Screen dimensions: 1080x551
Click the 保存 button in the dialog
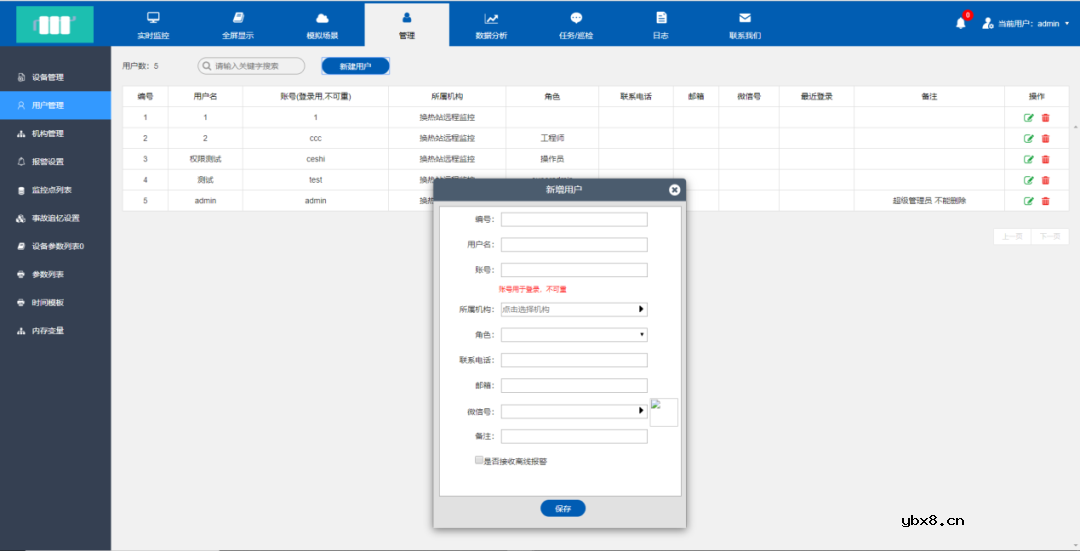[x=563, y=508]
